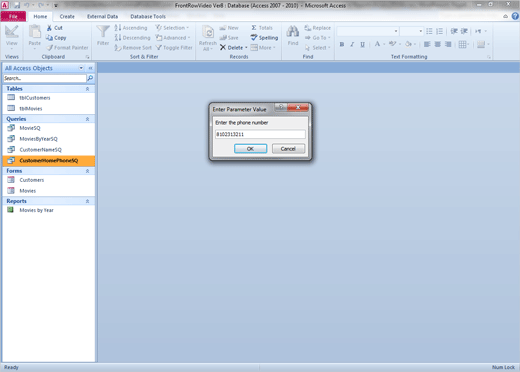Click the Totals sigma button
The width and height of the screenshot is (520, 372).
click(262, 28)
